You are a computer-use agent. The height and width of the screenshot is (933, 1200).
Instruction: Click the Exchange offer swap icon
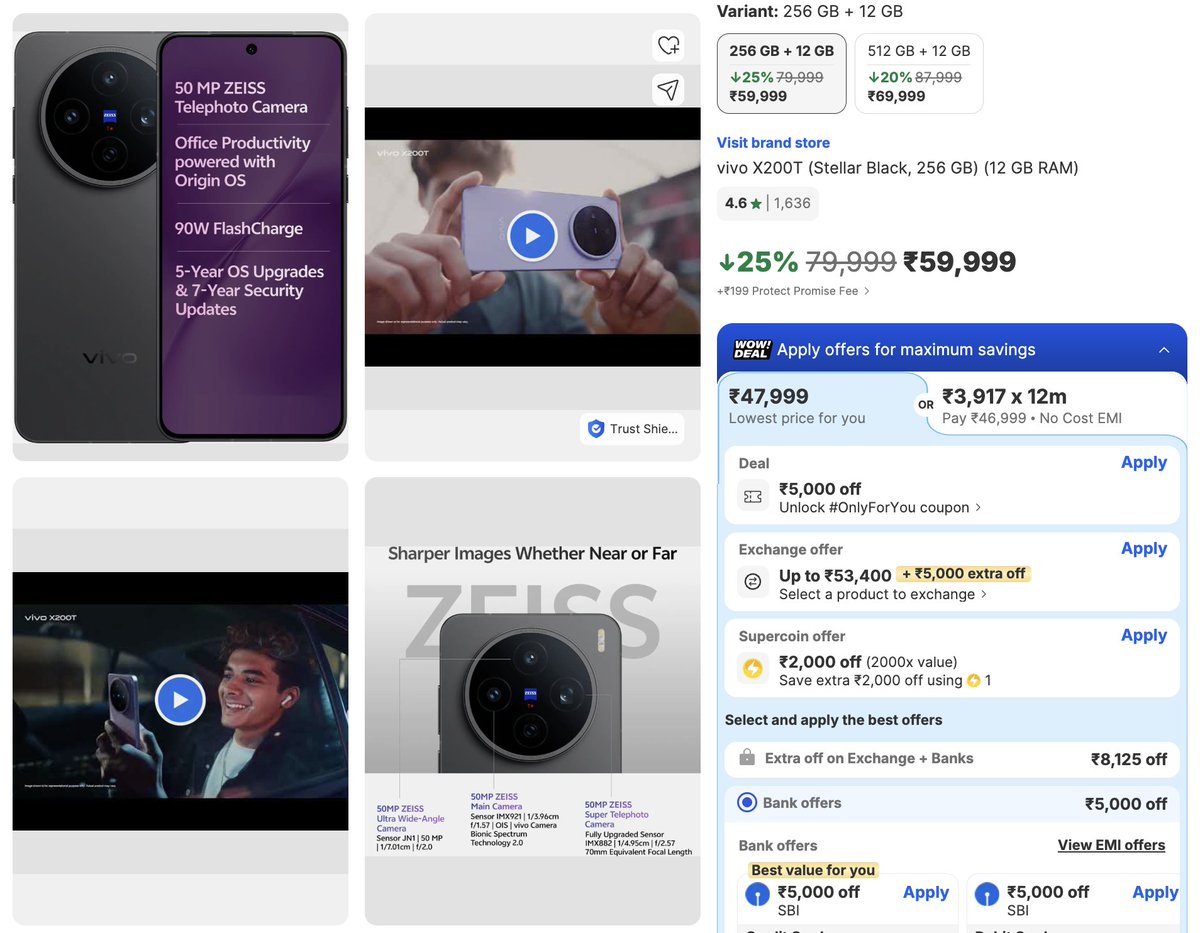pyautogui.click(x=753, y=582)
